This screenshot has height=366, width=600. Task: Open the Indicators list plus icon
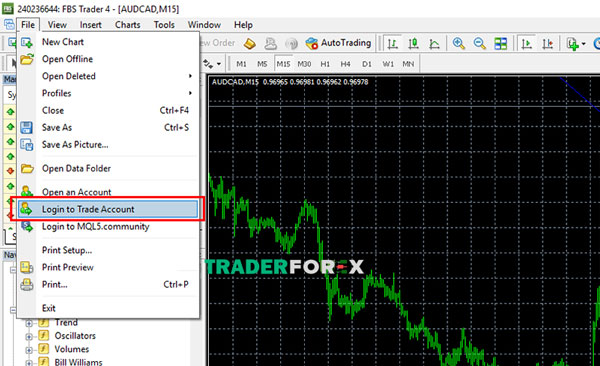coord(573,44)
